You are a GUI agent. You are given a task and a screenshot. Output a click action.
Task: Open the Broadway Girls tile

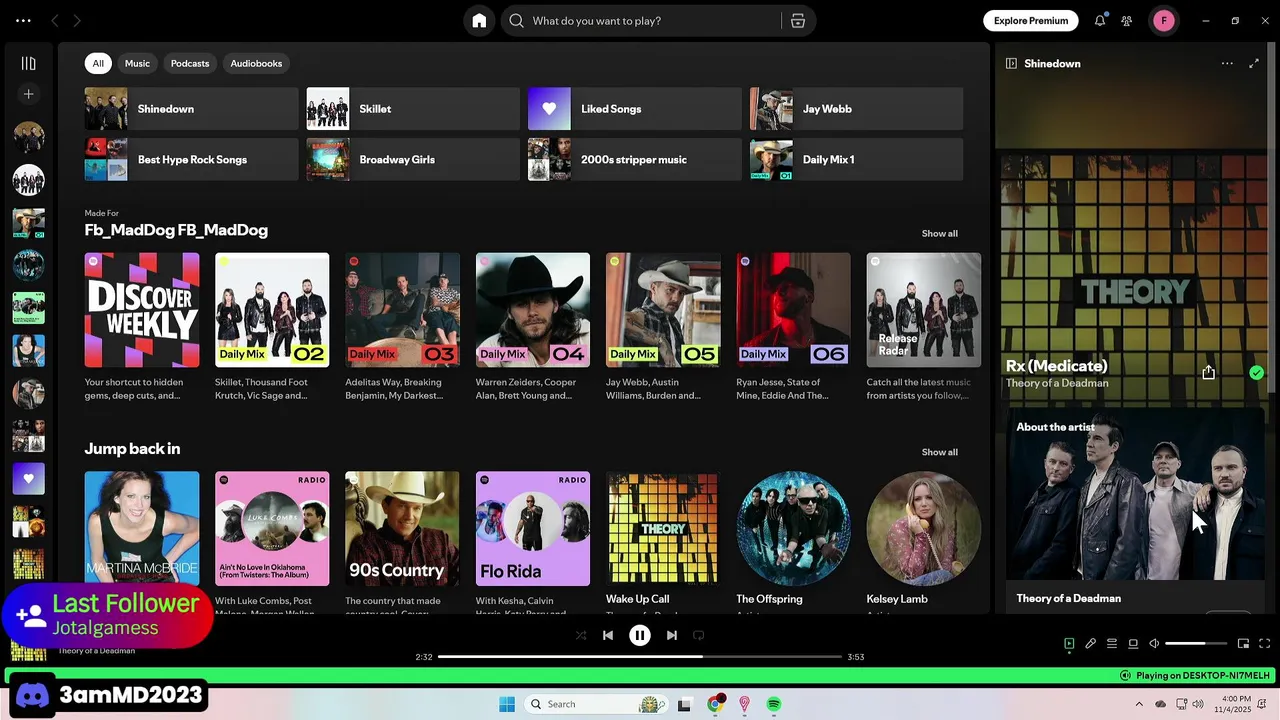(x=413, y=160)
